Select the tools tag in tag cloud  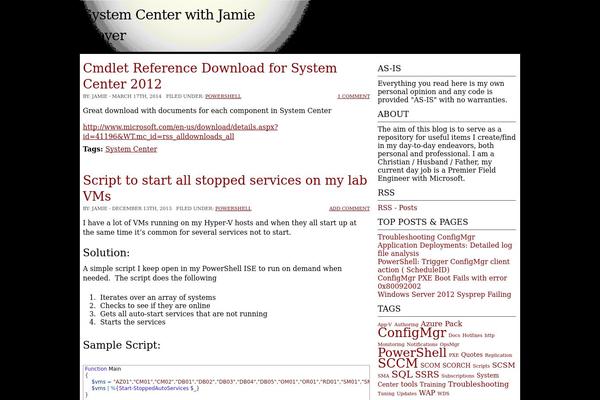[409, 384]
